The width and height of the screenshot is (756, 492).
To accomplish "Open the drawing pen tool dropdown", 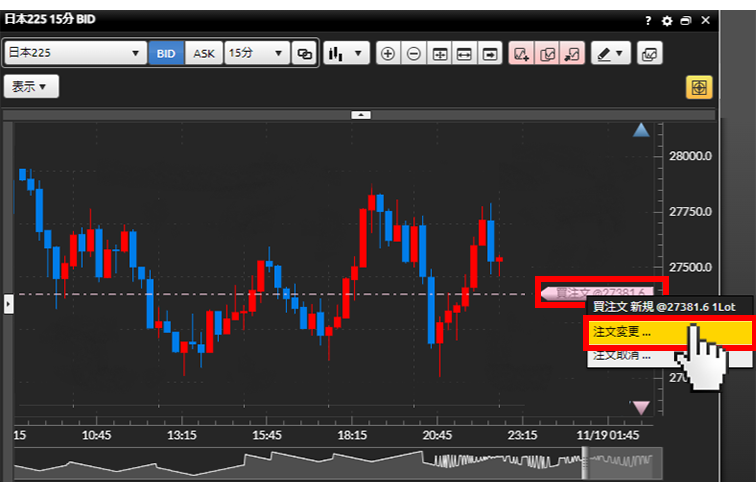I will click(x=610, y=53).
